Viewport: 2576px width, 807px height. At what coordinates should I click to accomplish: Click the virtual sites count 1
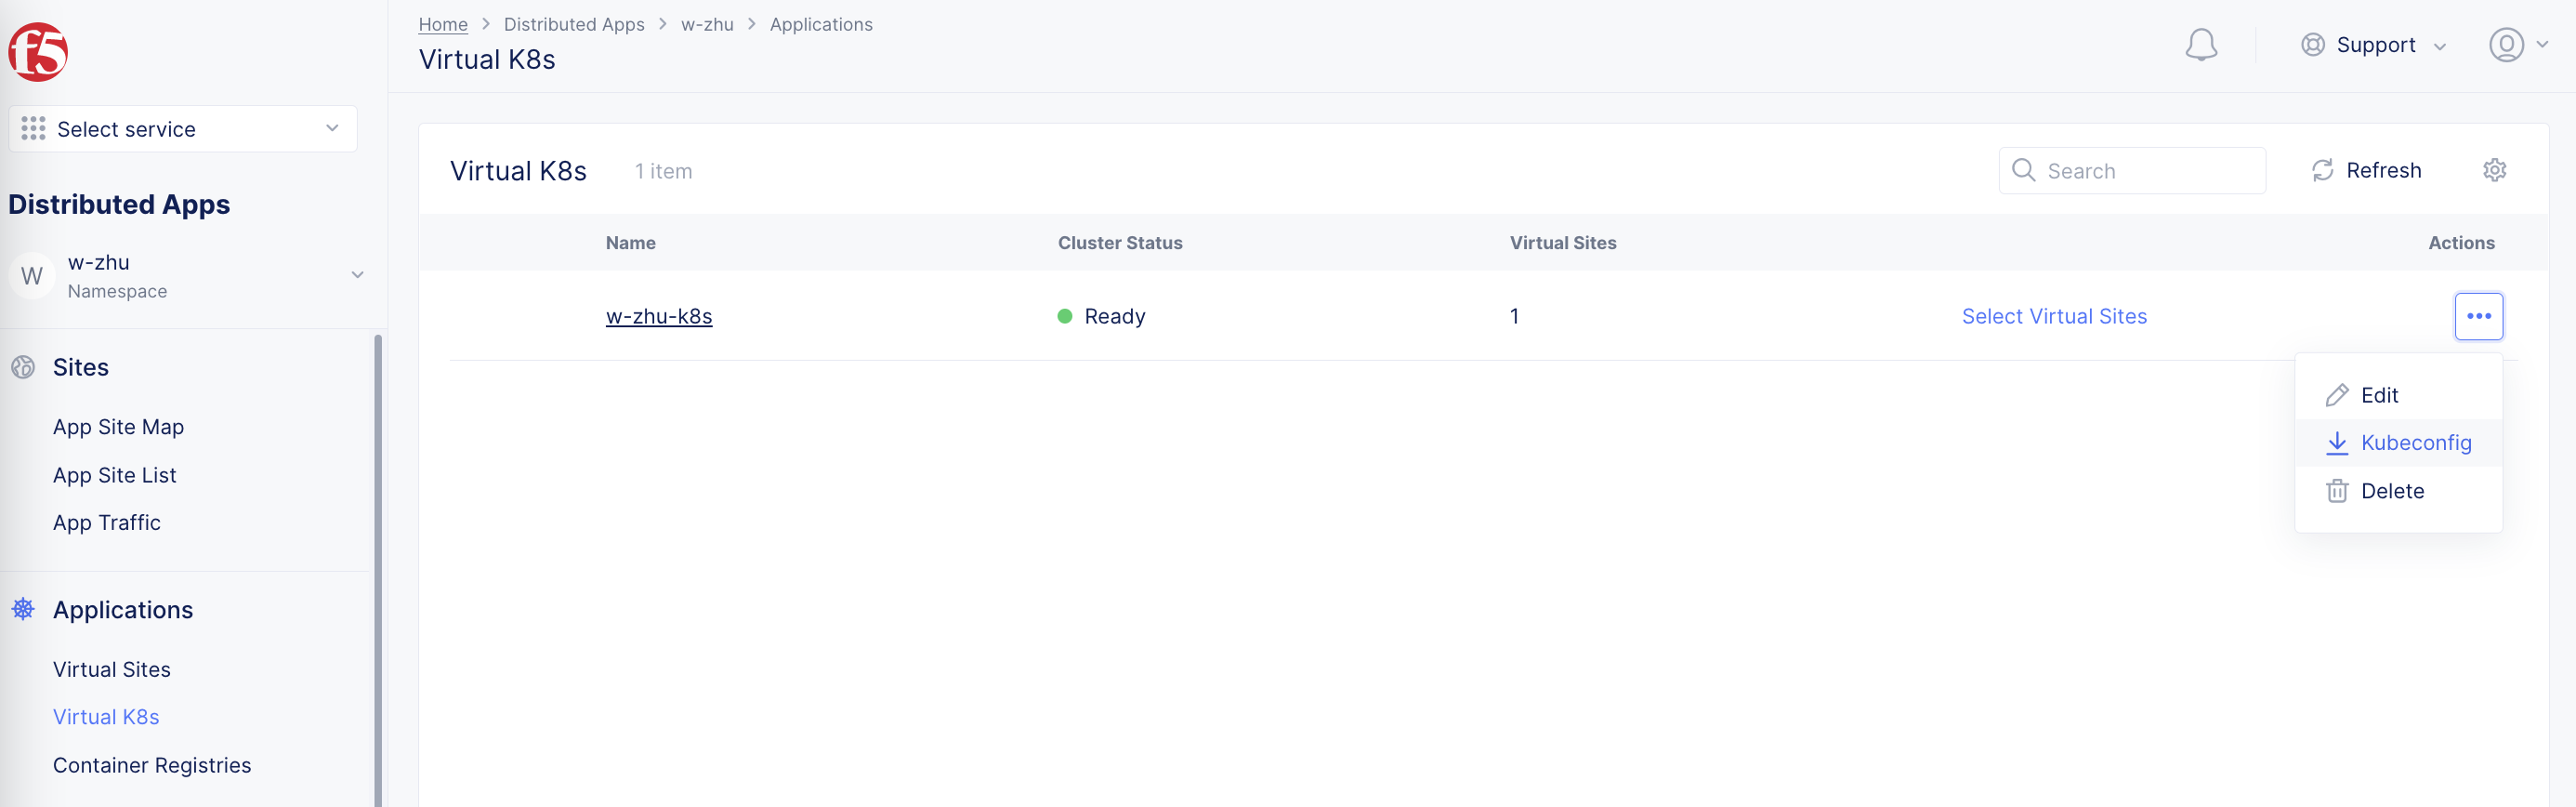1514,316
